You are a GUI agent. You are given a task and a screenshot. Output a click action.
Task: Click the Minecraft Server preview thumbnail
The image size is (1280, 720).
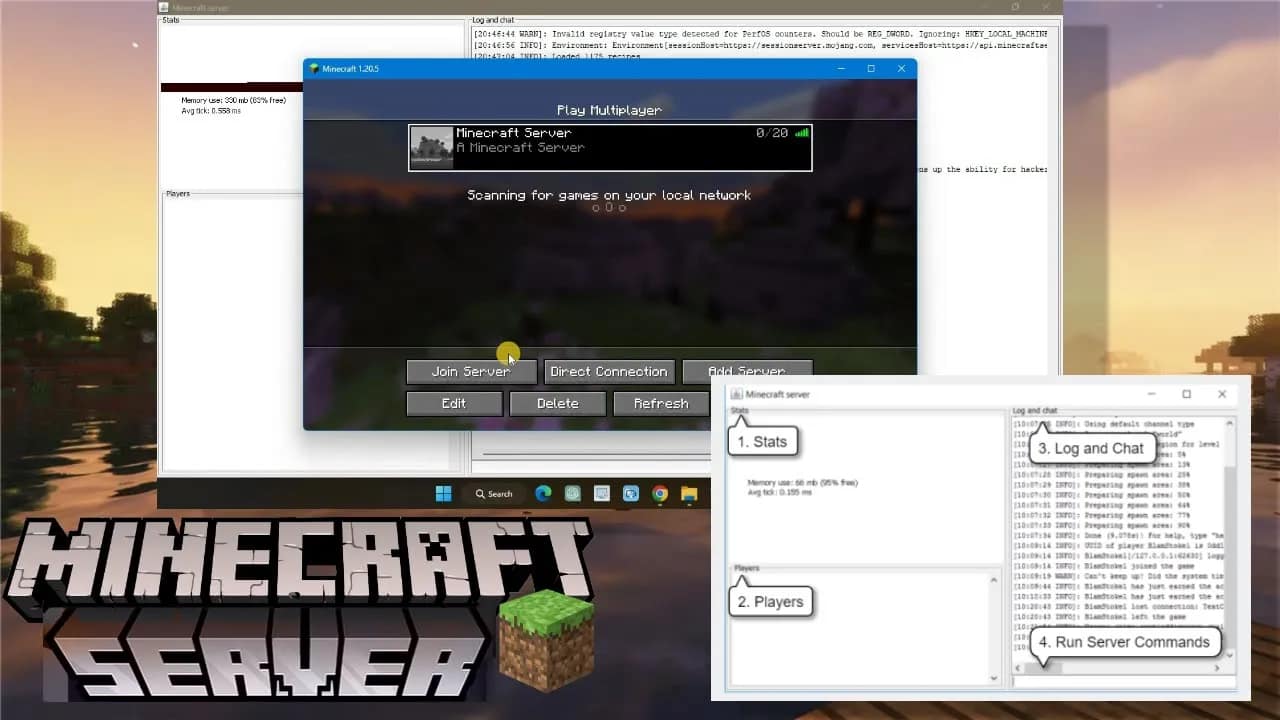[431, 146]
